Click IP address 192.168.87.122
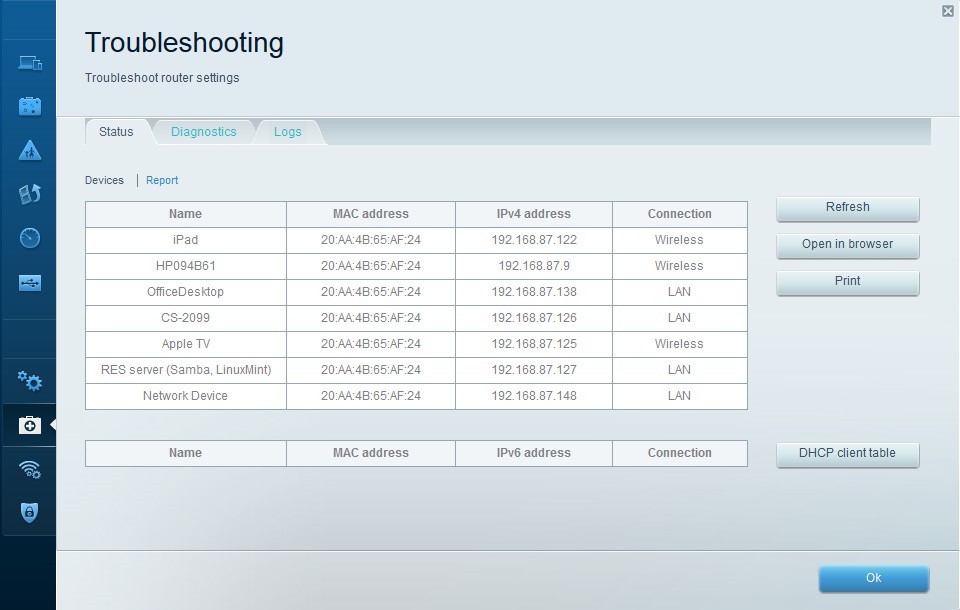The image size is (960, 610). [x=534, y=240]
